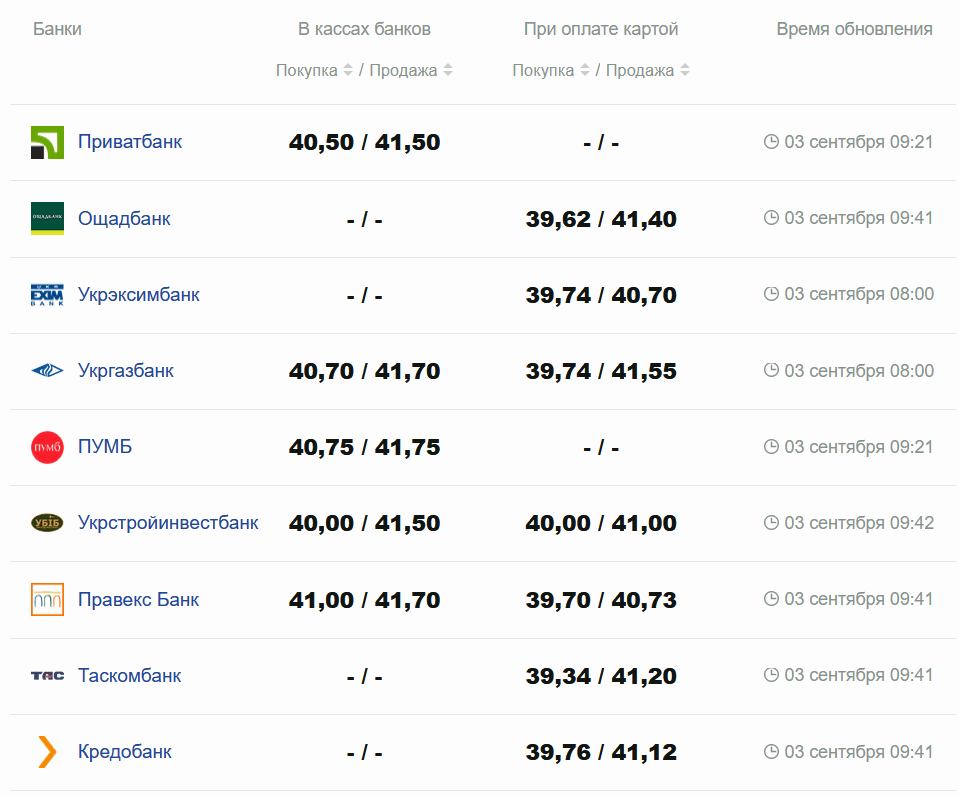This screenshot has width=959, height=794.
Task: Click the Укргазбанк logo icon
Action: point(47,371)
